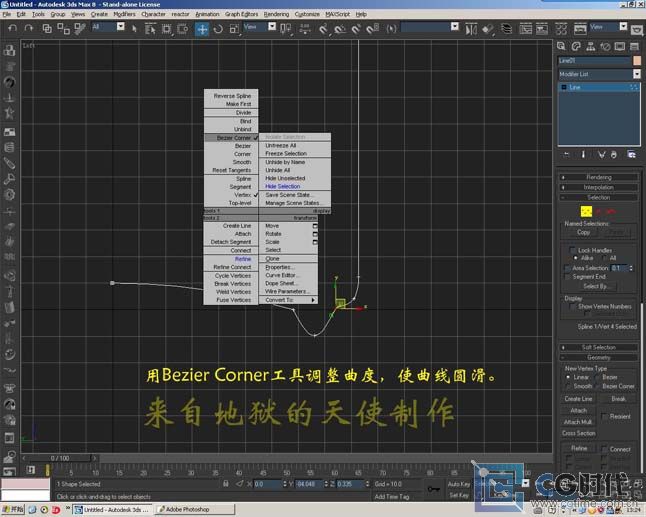Switch to the Hierarchy command panel tab
Screen dimensions: 646x517
pos(590,46)
